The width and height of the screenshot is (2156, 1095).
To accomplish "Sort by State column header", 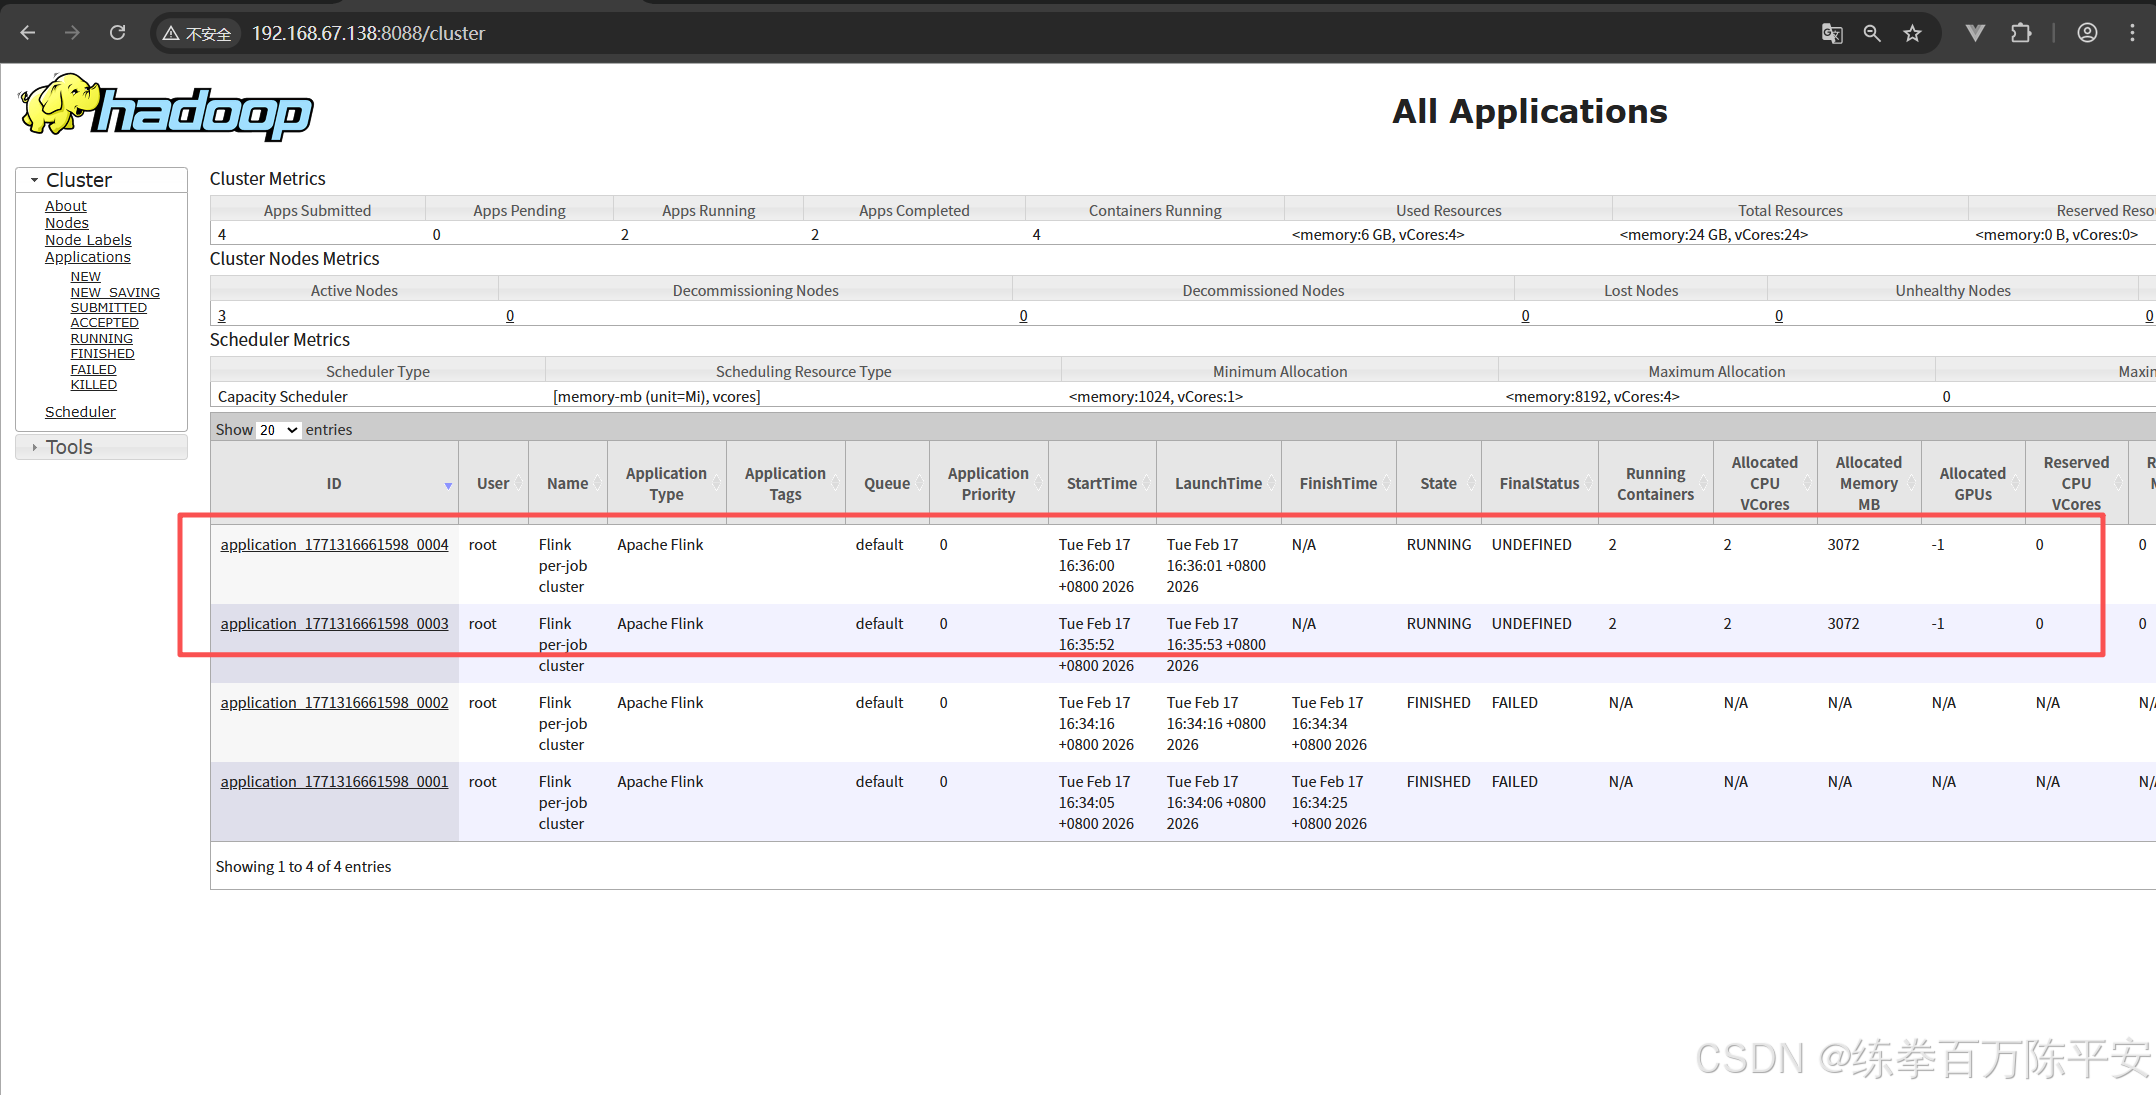I will pyautogui.click(x=1438, y=483).
